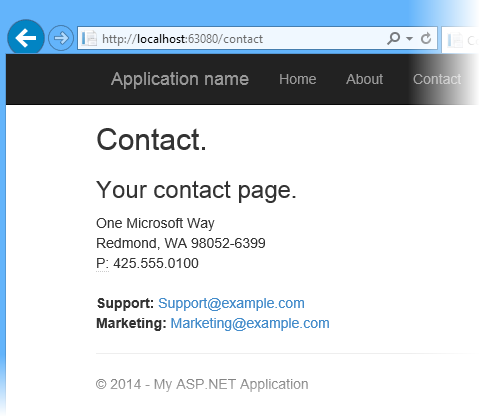Refresh the page using the reload icon
The image size is (480, 417).
(x=426, y=38)
